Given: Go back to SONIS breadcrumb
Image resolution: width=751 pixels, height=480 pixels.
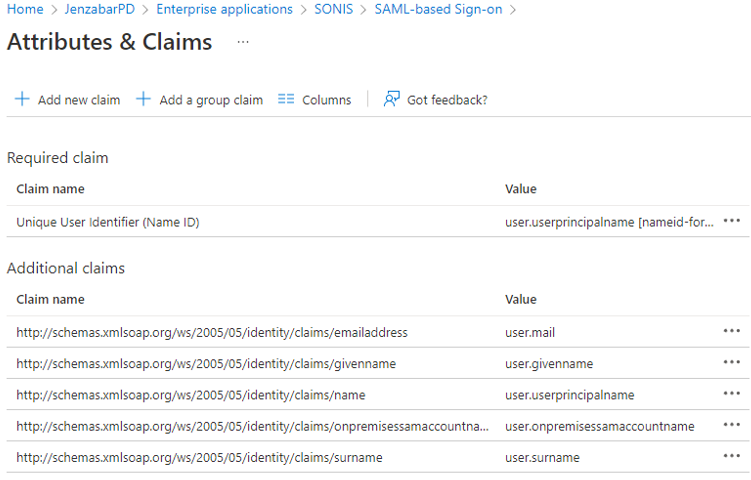Looking at the screenshot, I should click(x=335, y=9).
